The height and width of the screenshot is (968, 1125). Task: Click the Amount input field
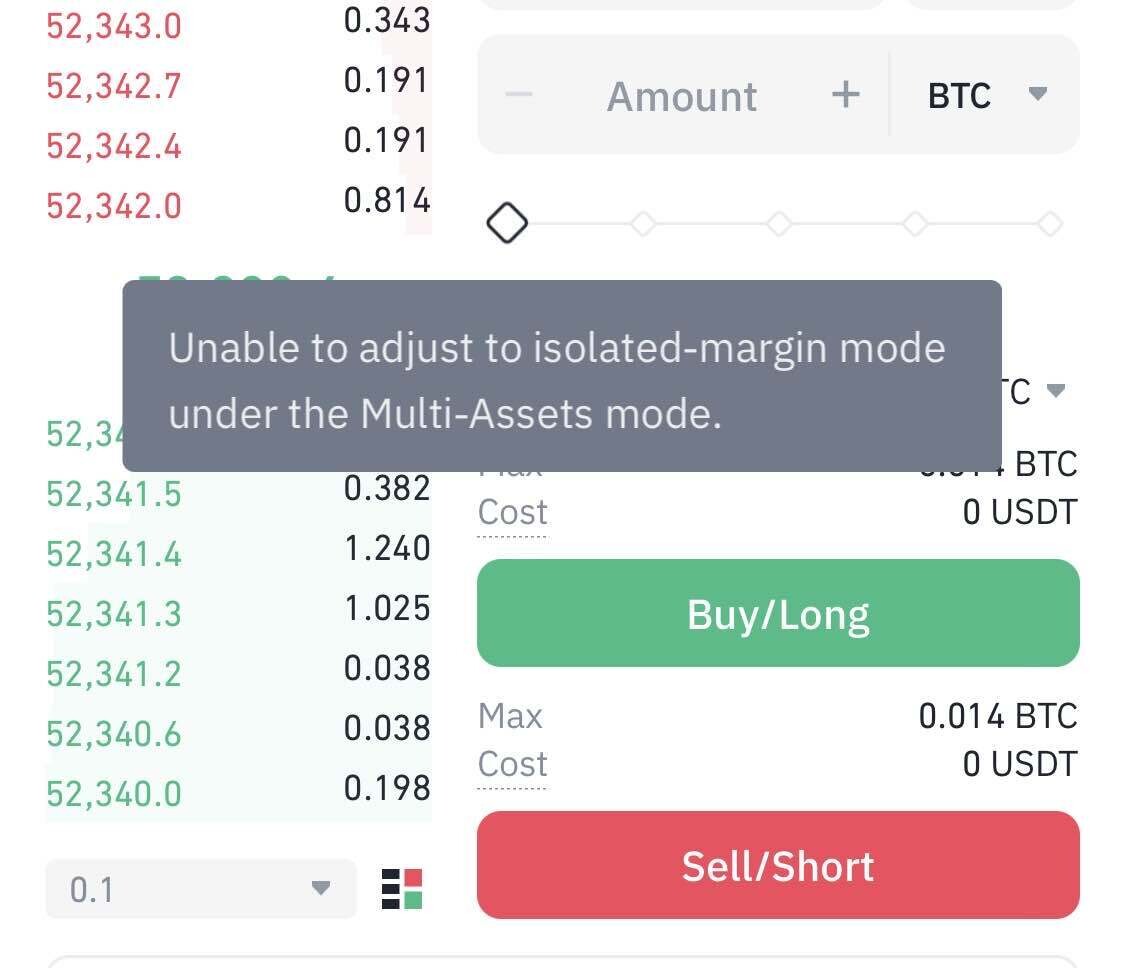pyautogui.click(x=682, y=96)
